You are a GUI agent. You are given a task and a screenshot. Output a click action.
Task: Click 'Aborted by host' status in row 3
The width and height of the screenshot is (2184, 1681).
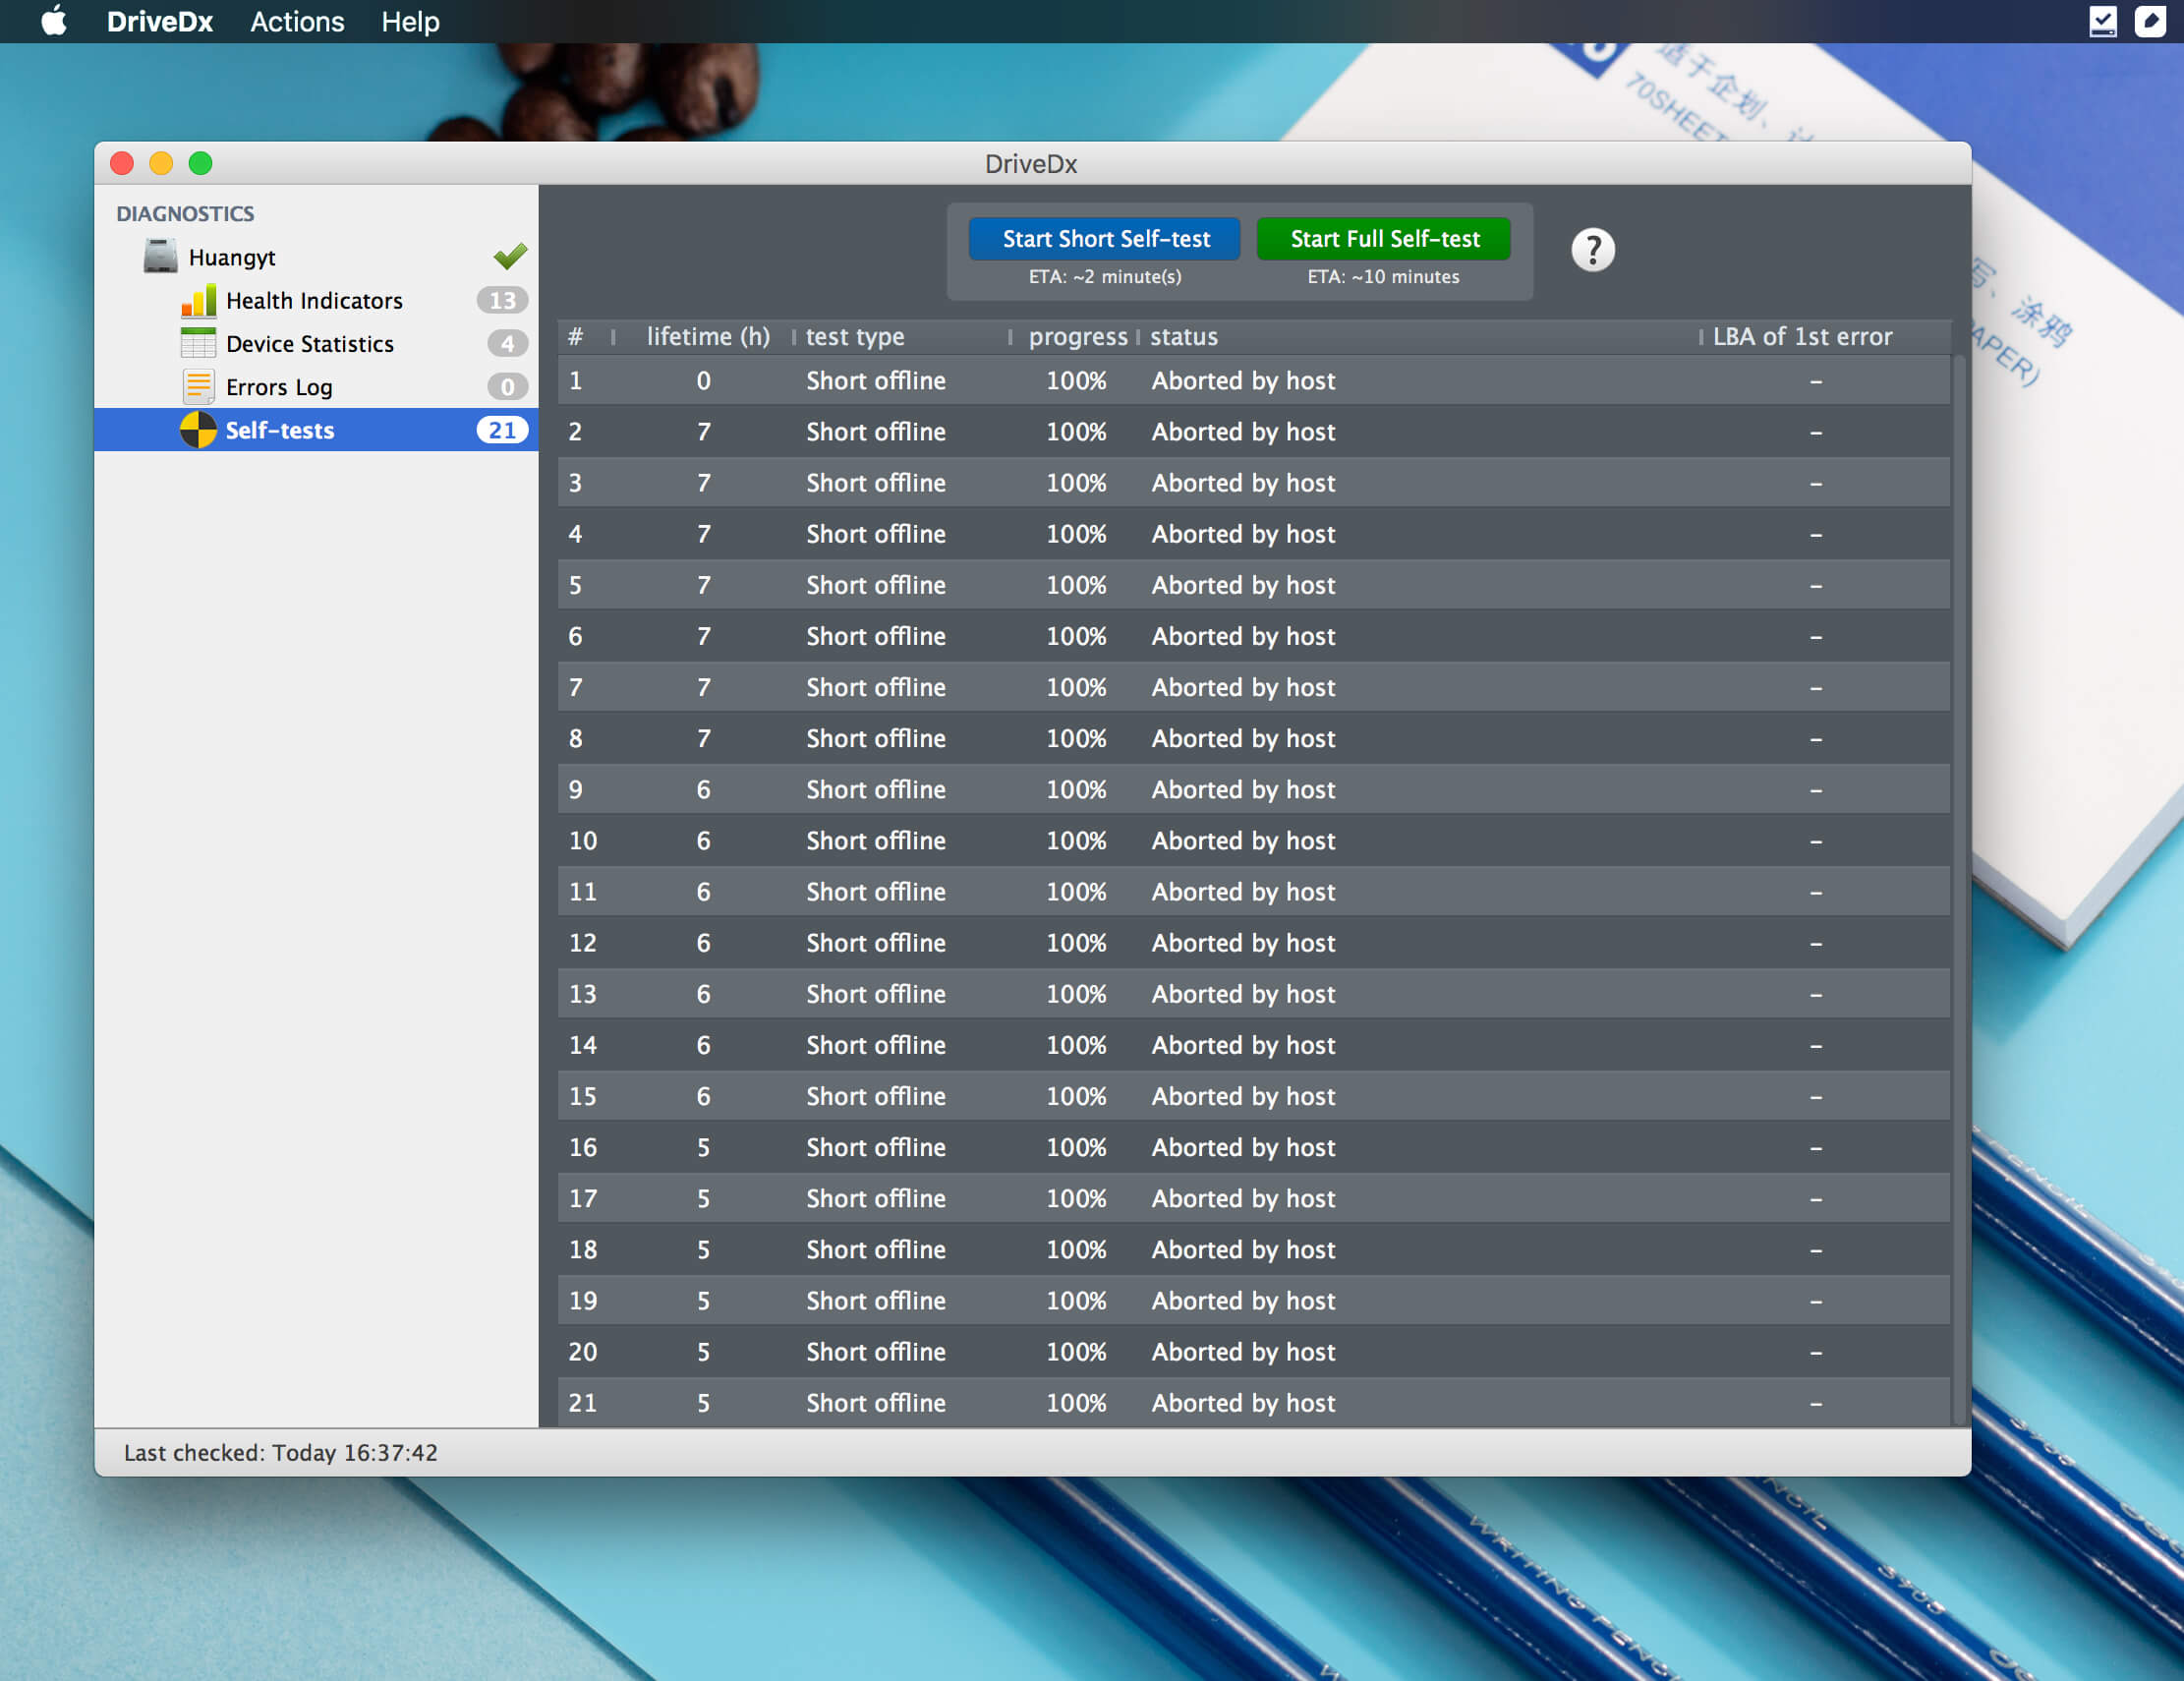click(1243, 483)
